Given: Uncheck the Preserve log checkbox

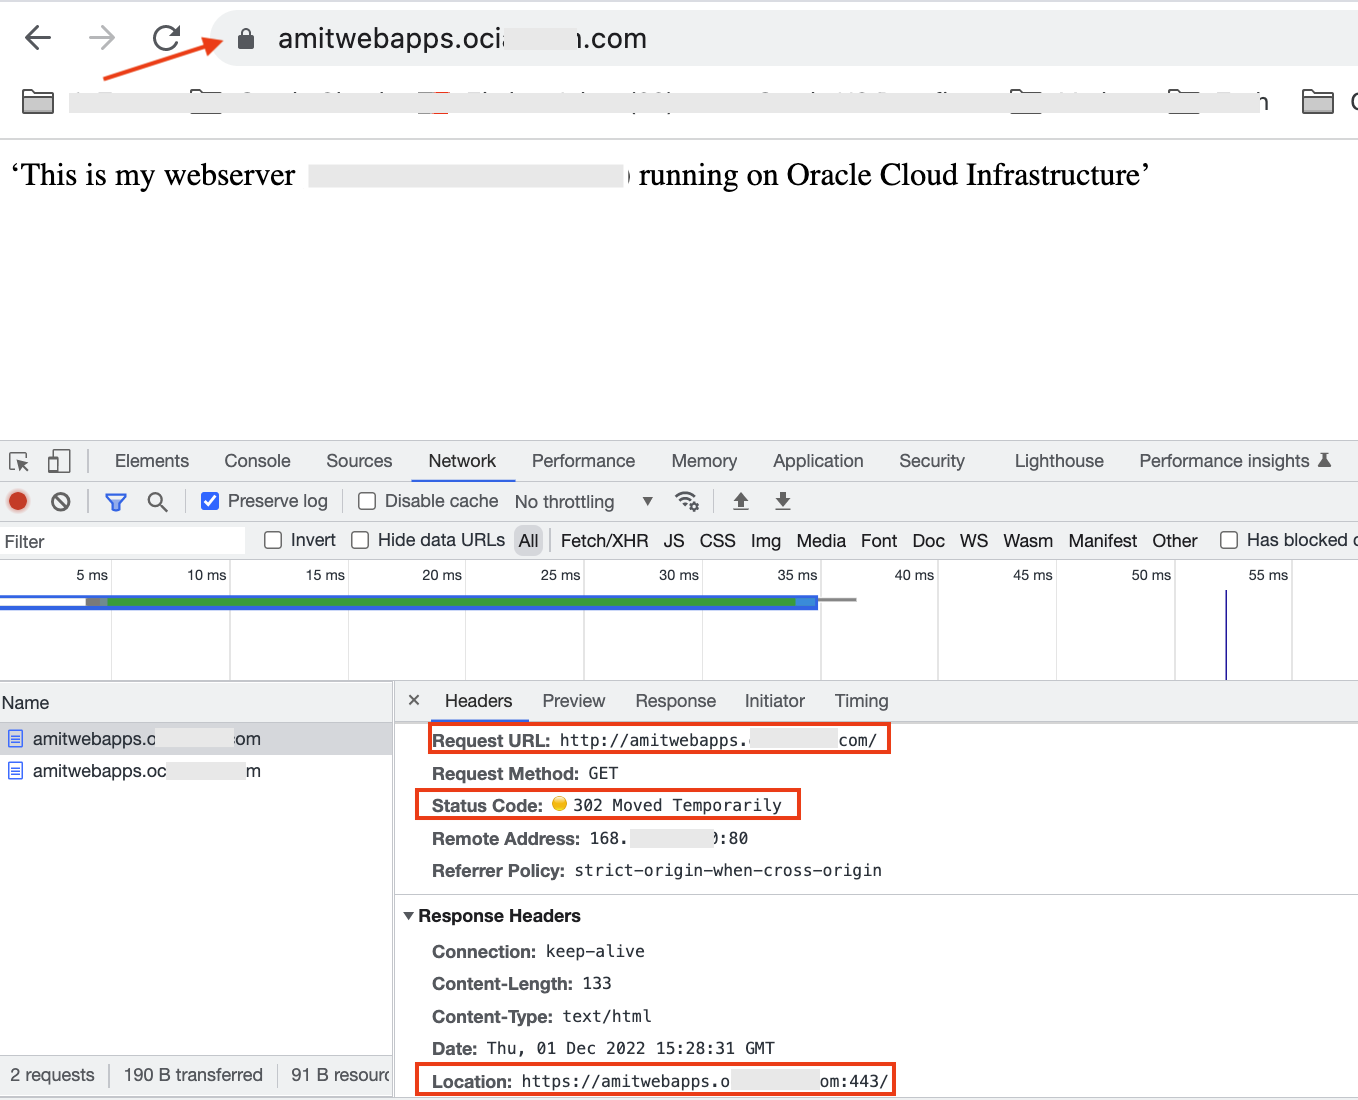Looking at the screenshot, I should pyautogui.click(x=210, y=500).
